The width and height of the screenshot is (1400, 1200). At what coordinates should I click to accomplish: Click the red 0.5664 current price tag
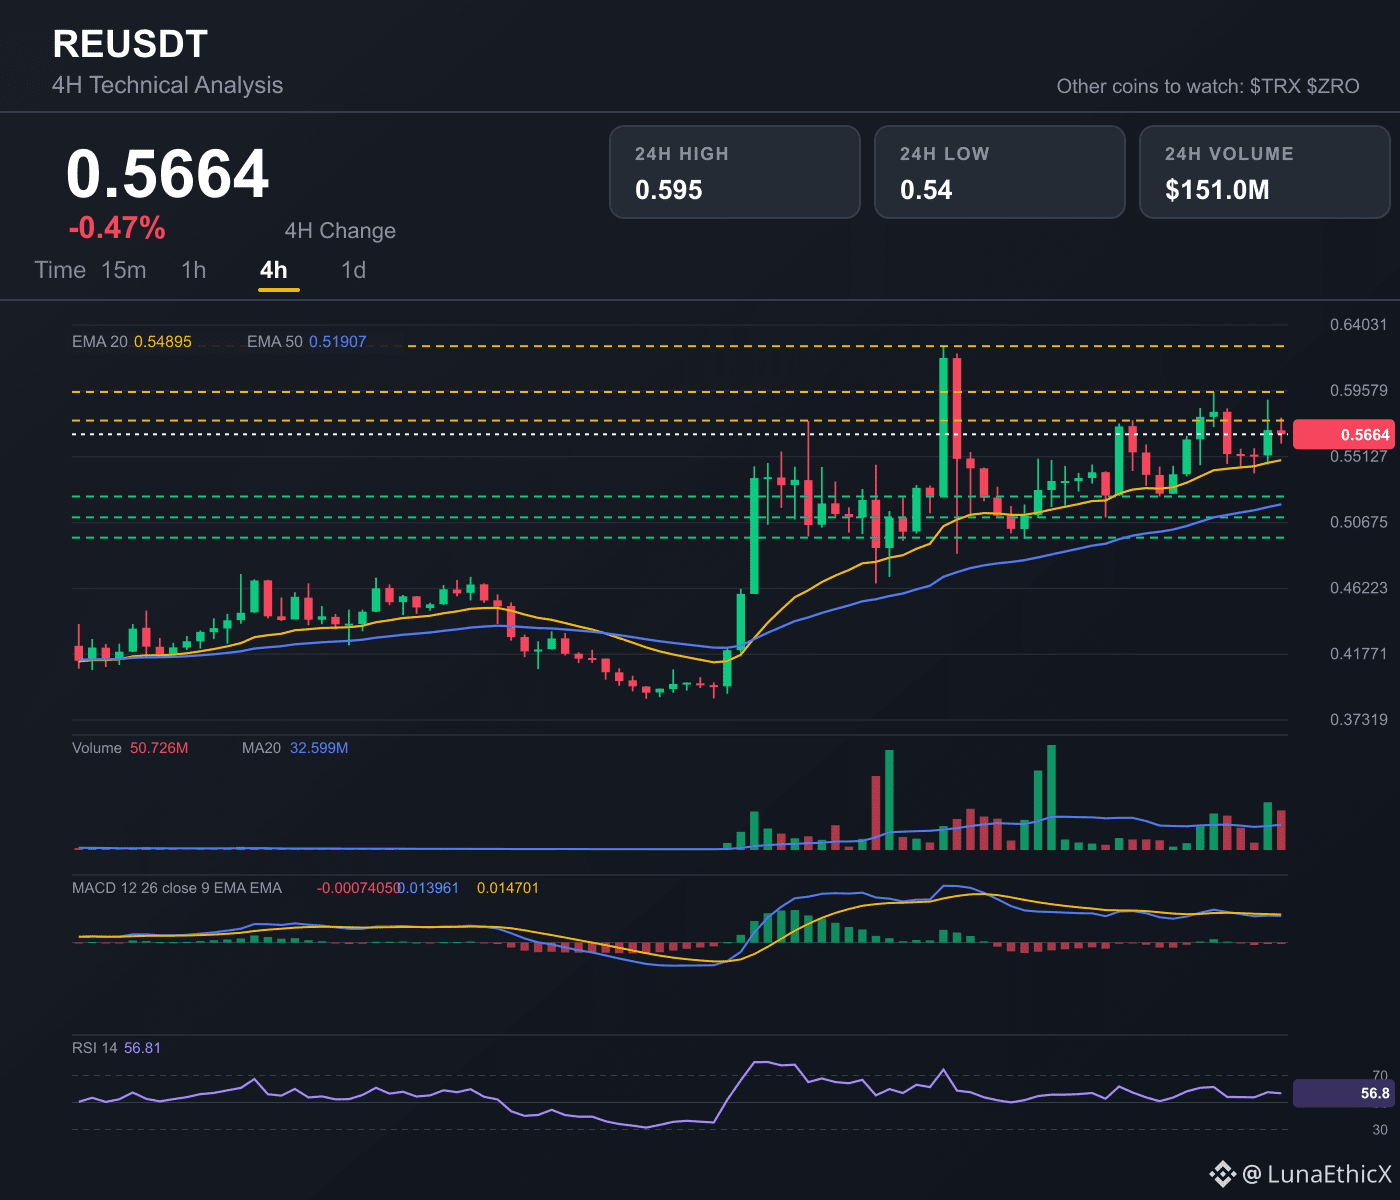tap(1343, 434)
